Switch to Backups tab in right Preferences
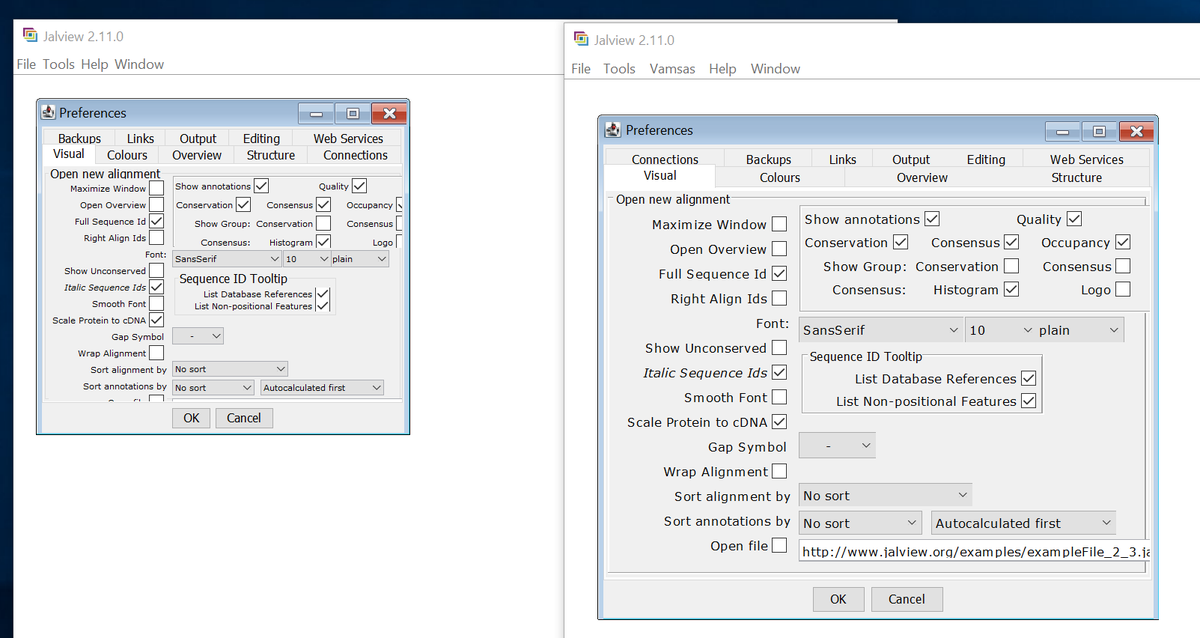The height and width of the screenshot is (638, 1200). 768,159
